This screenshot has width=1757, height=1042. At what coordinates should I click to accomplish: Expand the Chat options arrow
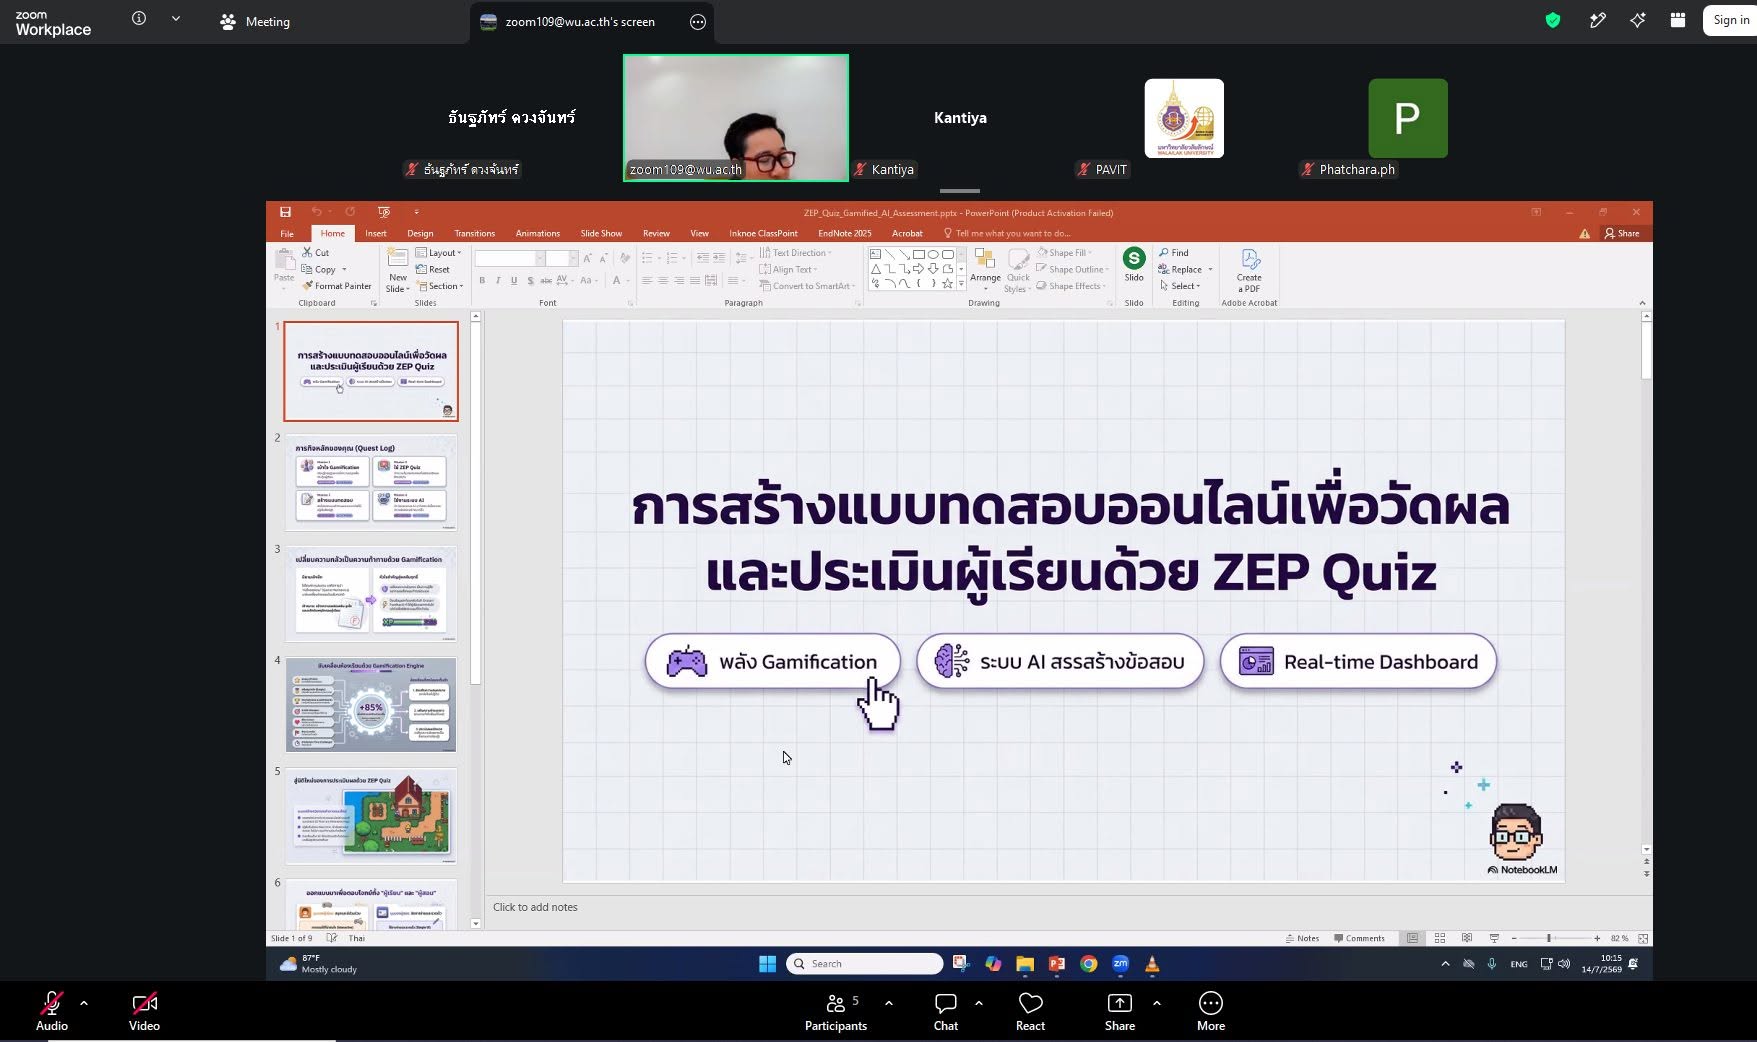coord(979,1003)
